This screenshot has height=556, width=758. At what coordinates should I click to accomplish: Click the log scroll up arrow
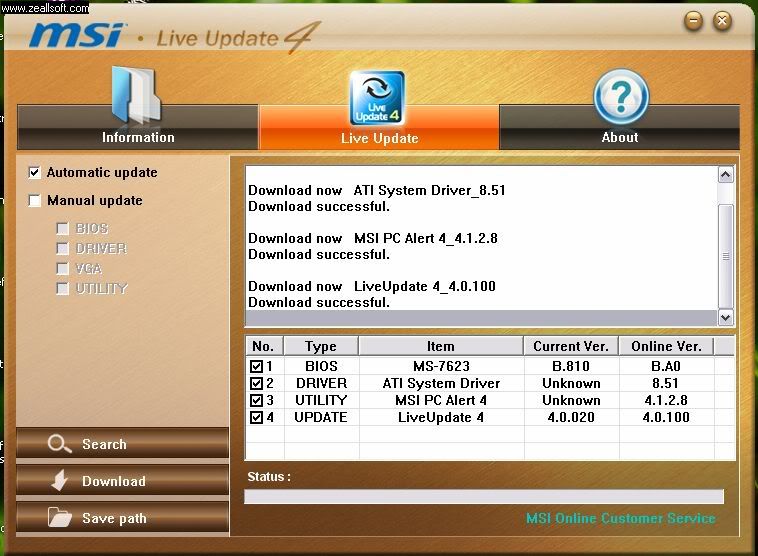coord(726,175)
